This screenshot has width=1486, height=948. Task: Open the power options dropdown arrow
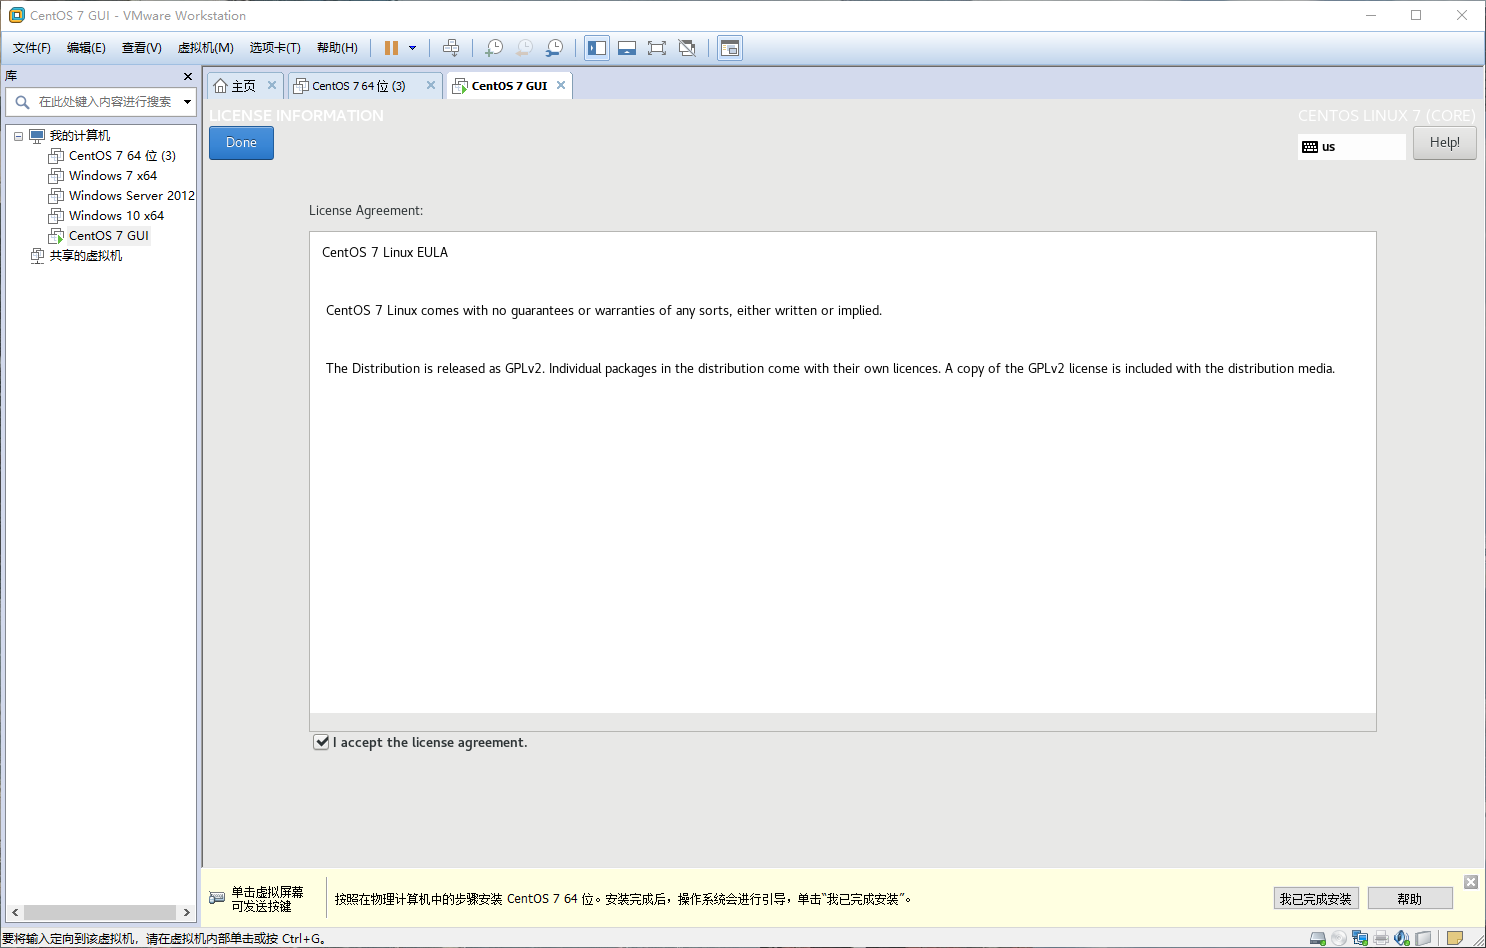(412, 48)
